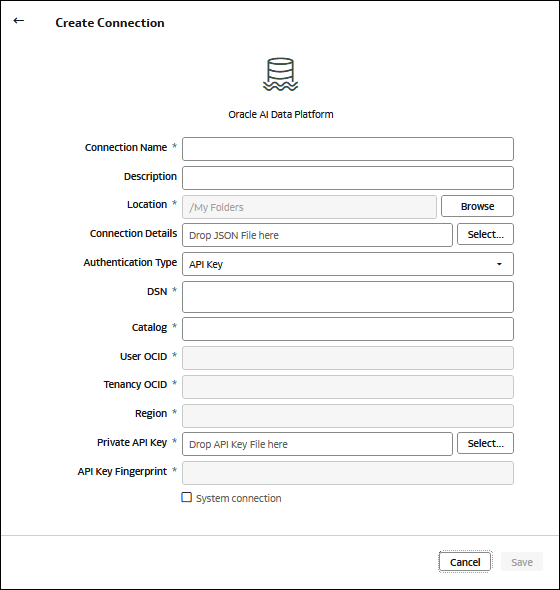560x590 pixels.
Task: Enable the System connection checkbox
Action: tap(186, 497)
